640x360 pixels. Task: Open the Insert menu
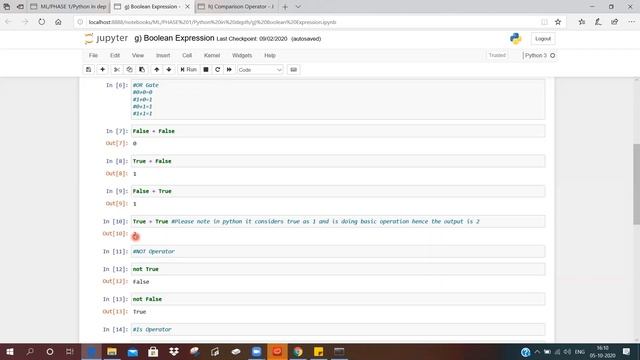(x=163, y=56)
